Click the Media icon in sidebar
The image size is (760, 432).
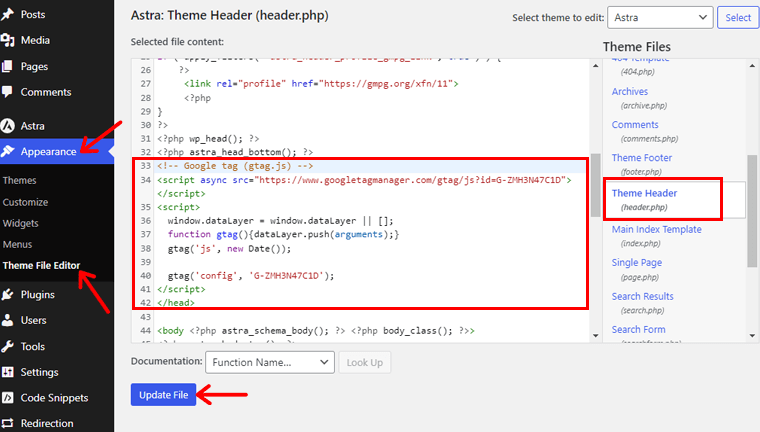[x=8, y=40]
